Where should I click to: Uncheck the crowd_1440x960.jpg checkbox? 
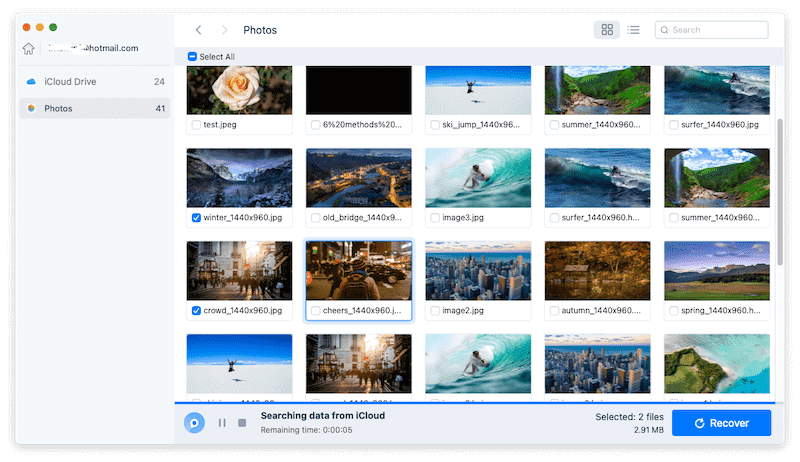pyautogui.click(x=196, y=311)
